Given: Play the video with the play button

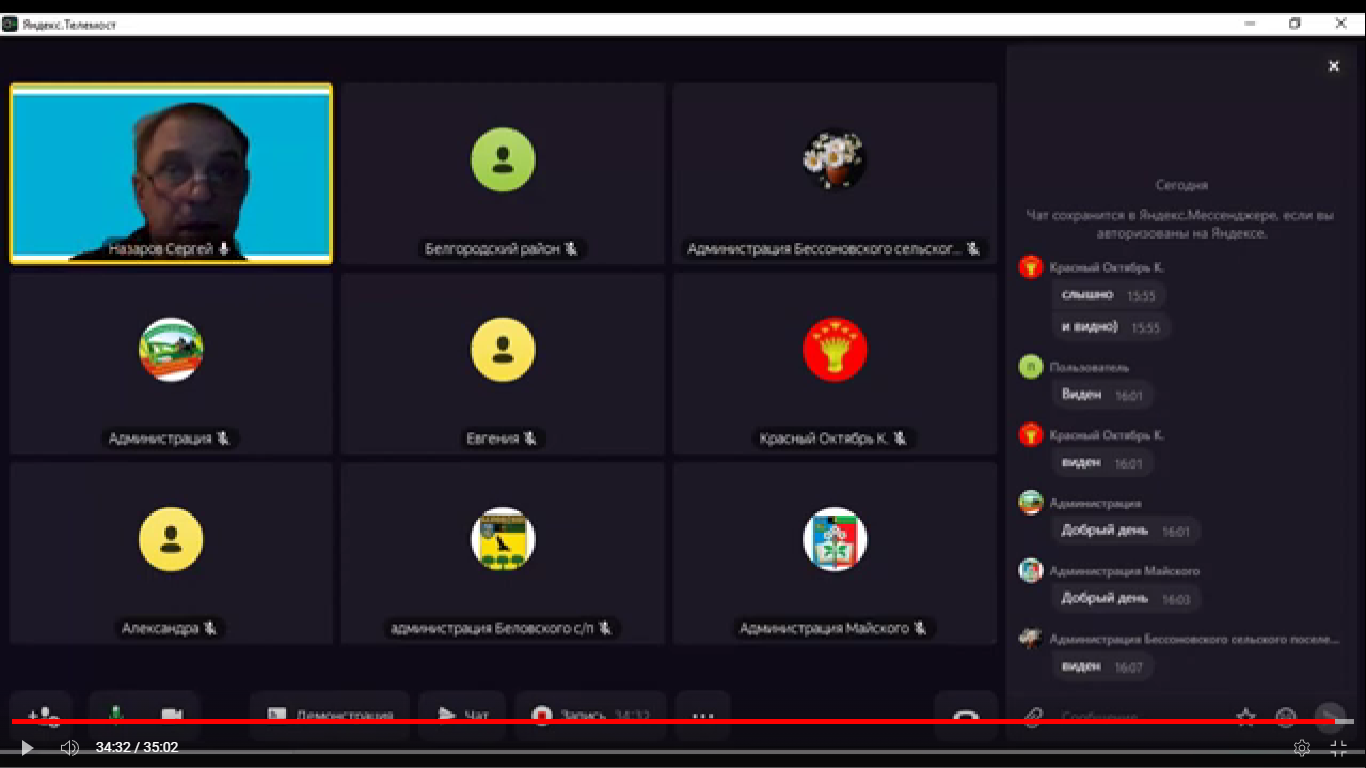Looking at the screenshot, I should pyautogui.click(x=27, y=748).
